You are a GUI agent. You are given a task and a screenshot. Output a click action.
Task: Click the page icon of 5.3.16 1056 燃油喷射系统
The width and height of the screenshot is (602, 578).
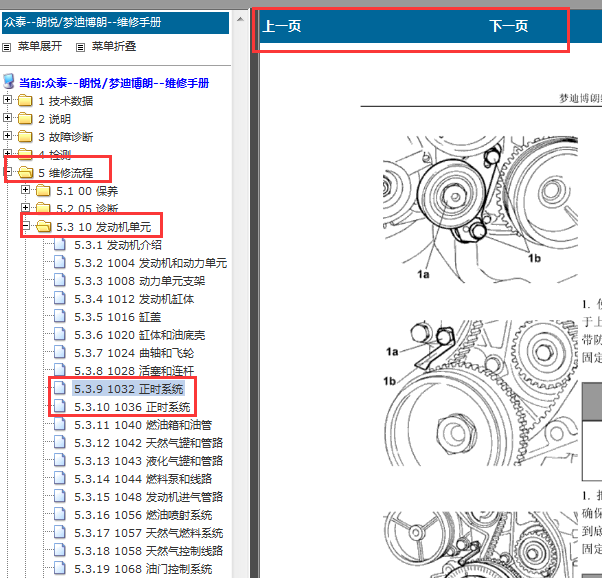coord(60,514)
